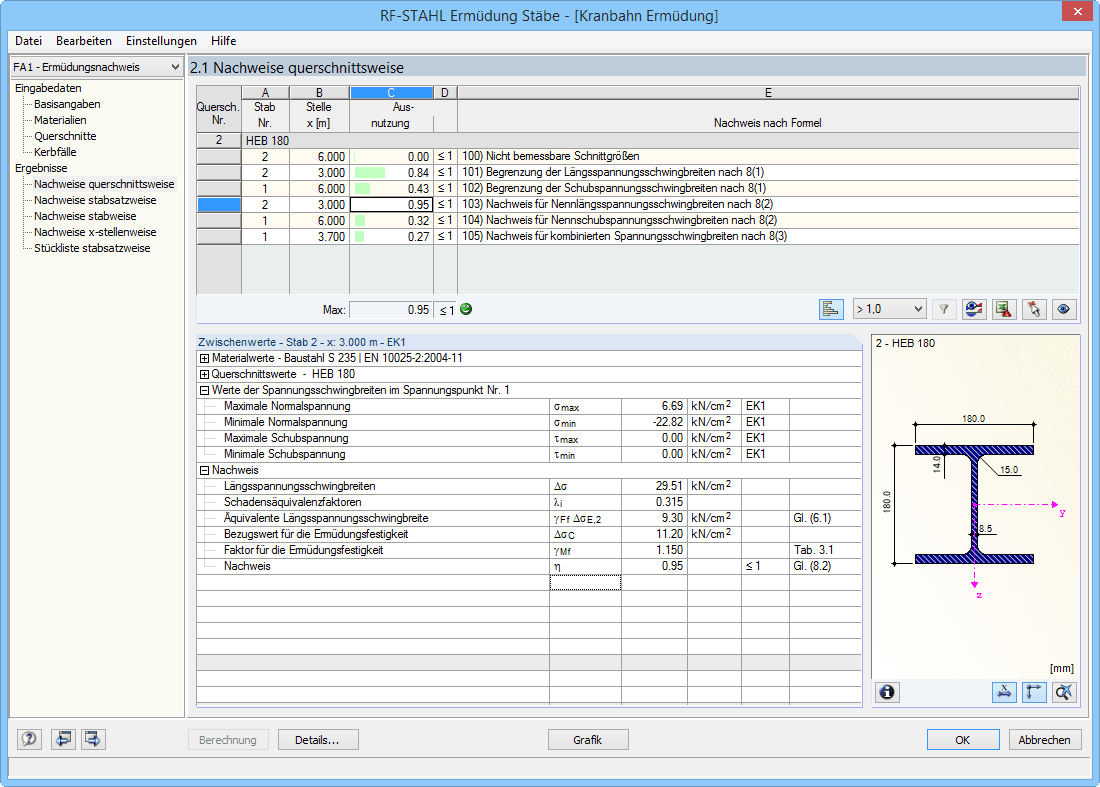The image size is (1100, 787).
Task: Click the result display color-scale eye icon
Action: (974, 309)
